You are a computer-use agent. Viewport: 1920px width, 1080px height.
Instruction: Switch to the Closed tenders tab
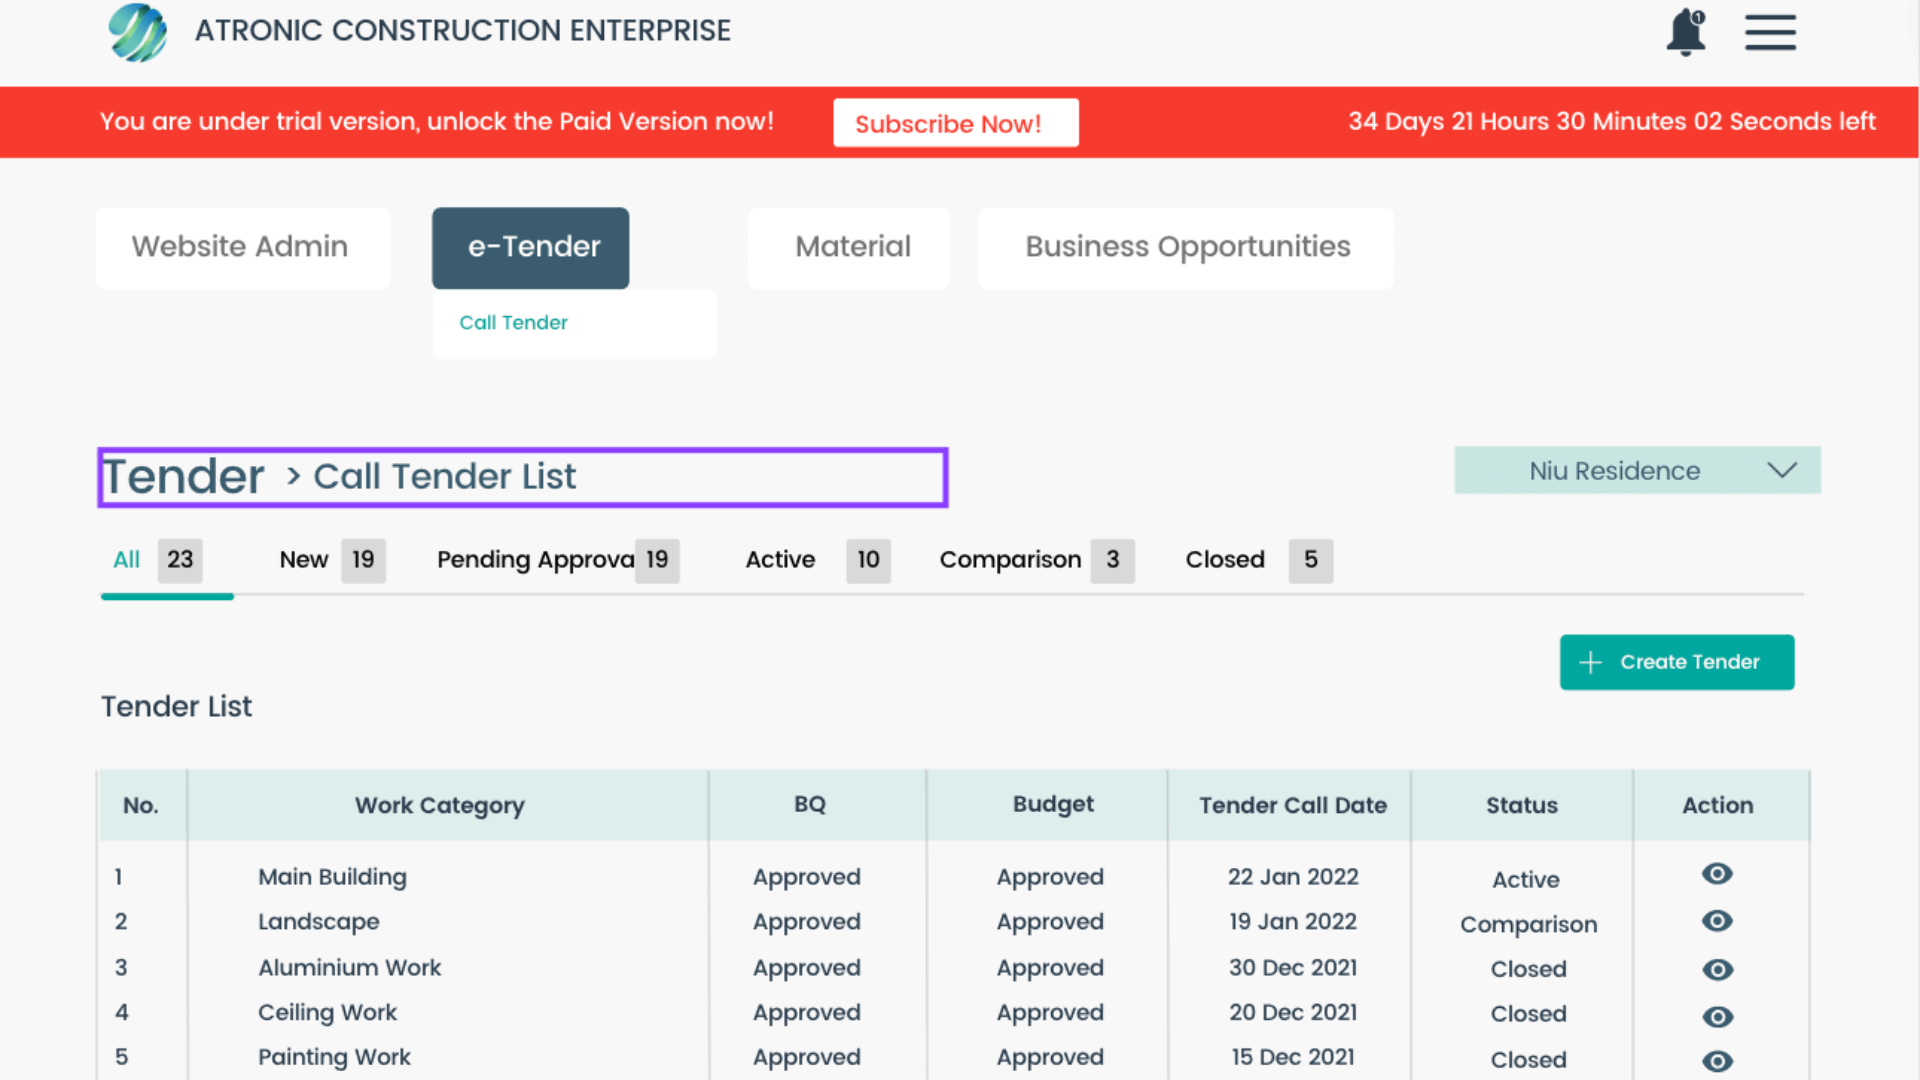pos(1225,559)
